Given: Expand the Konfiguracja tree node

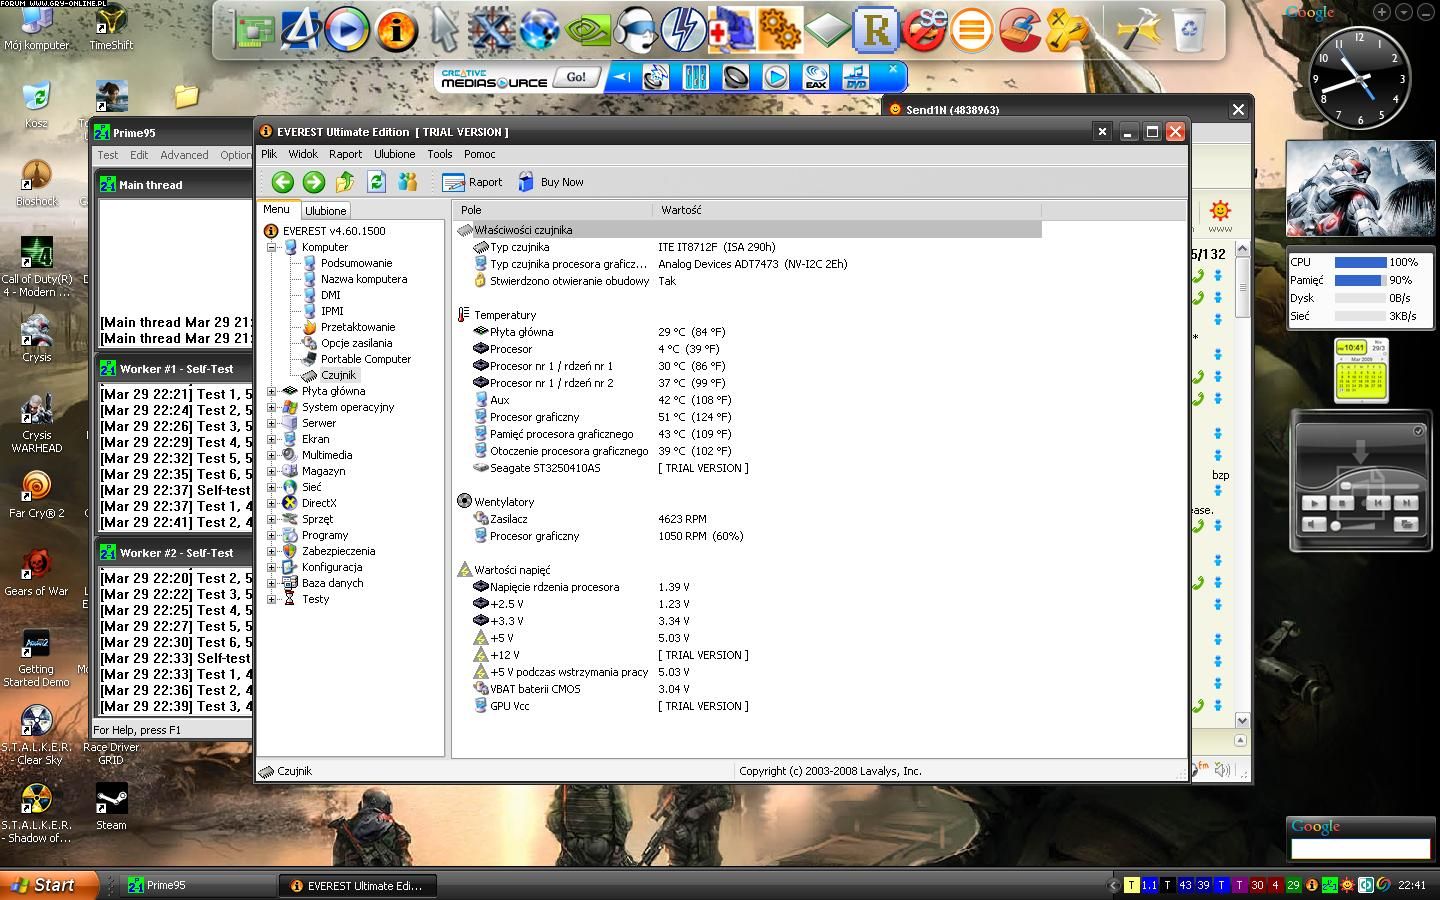Looking at the screenshot, I should [272, 567].
